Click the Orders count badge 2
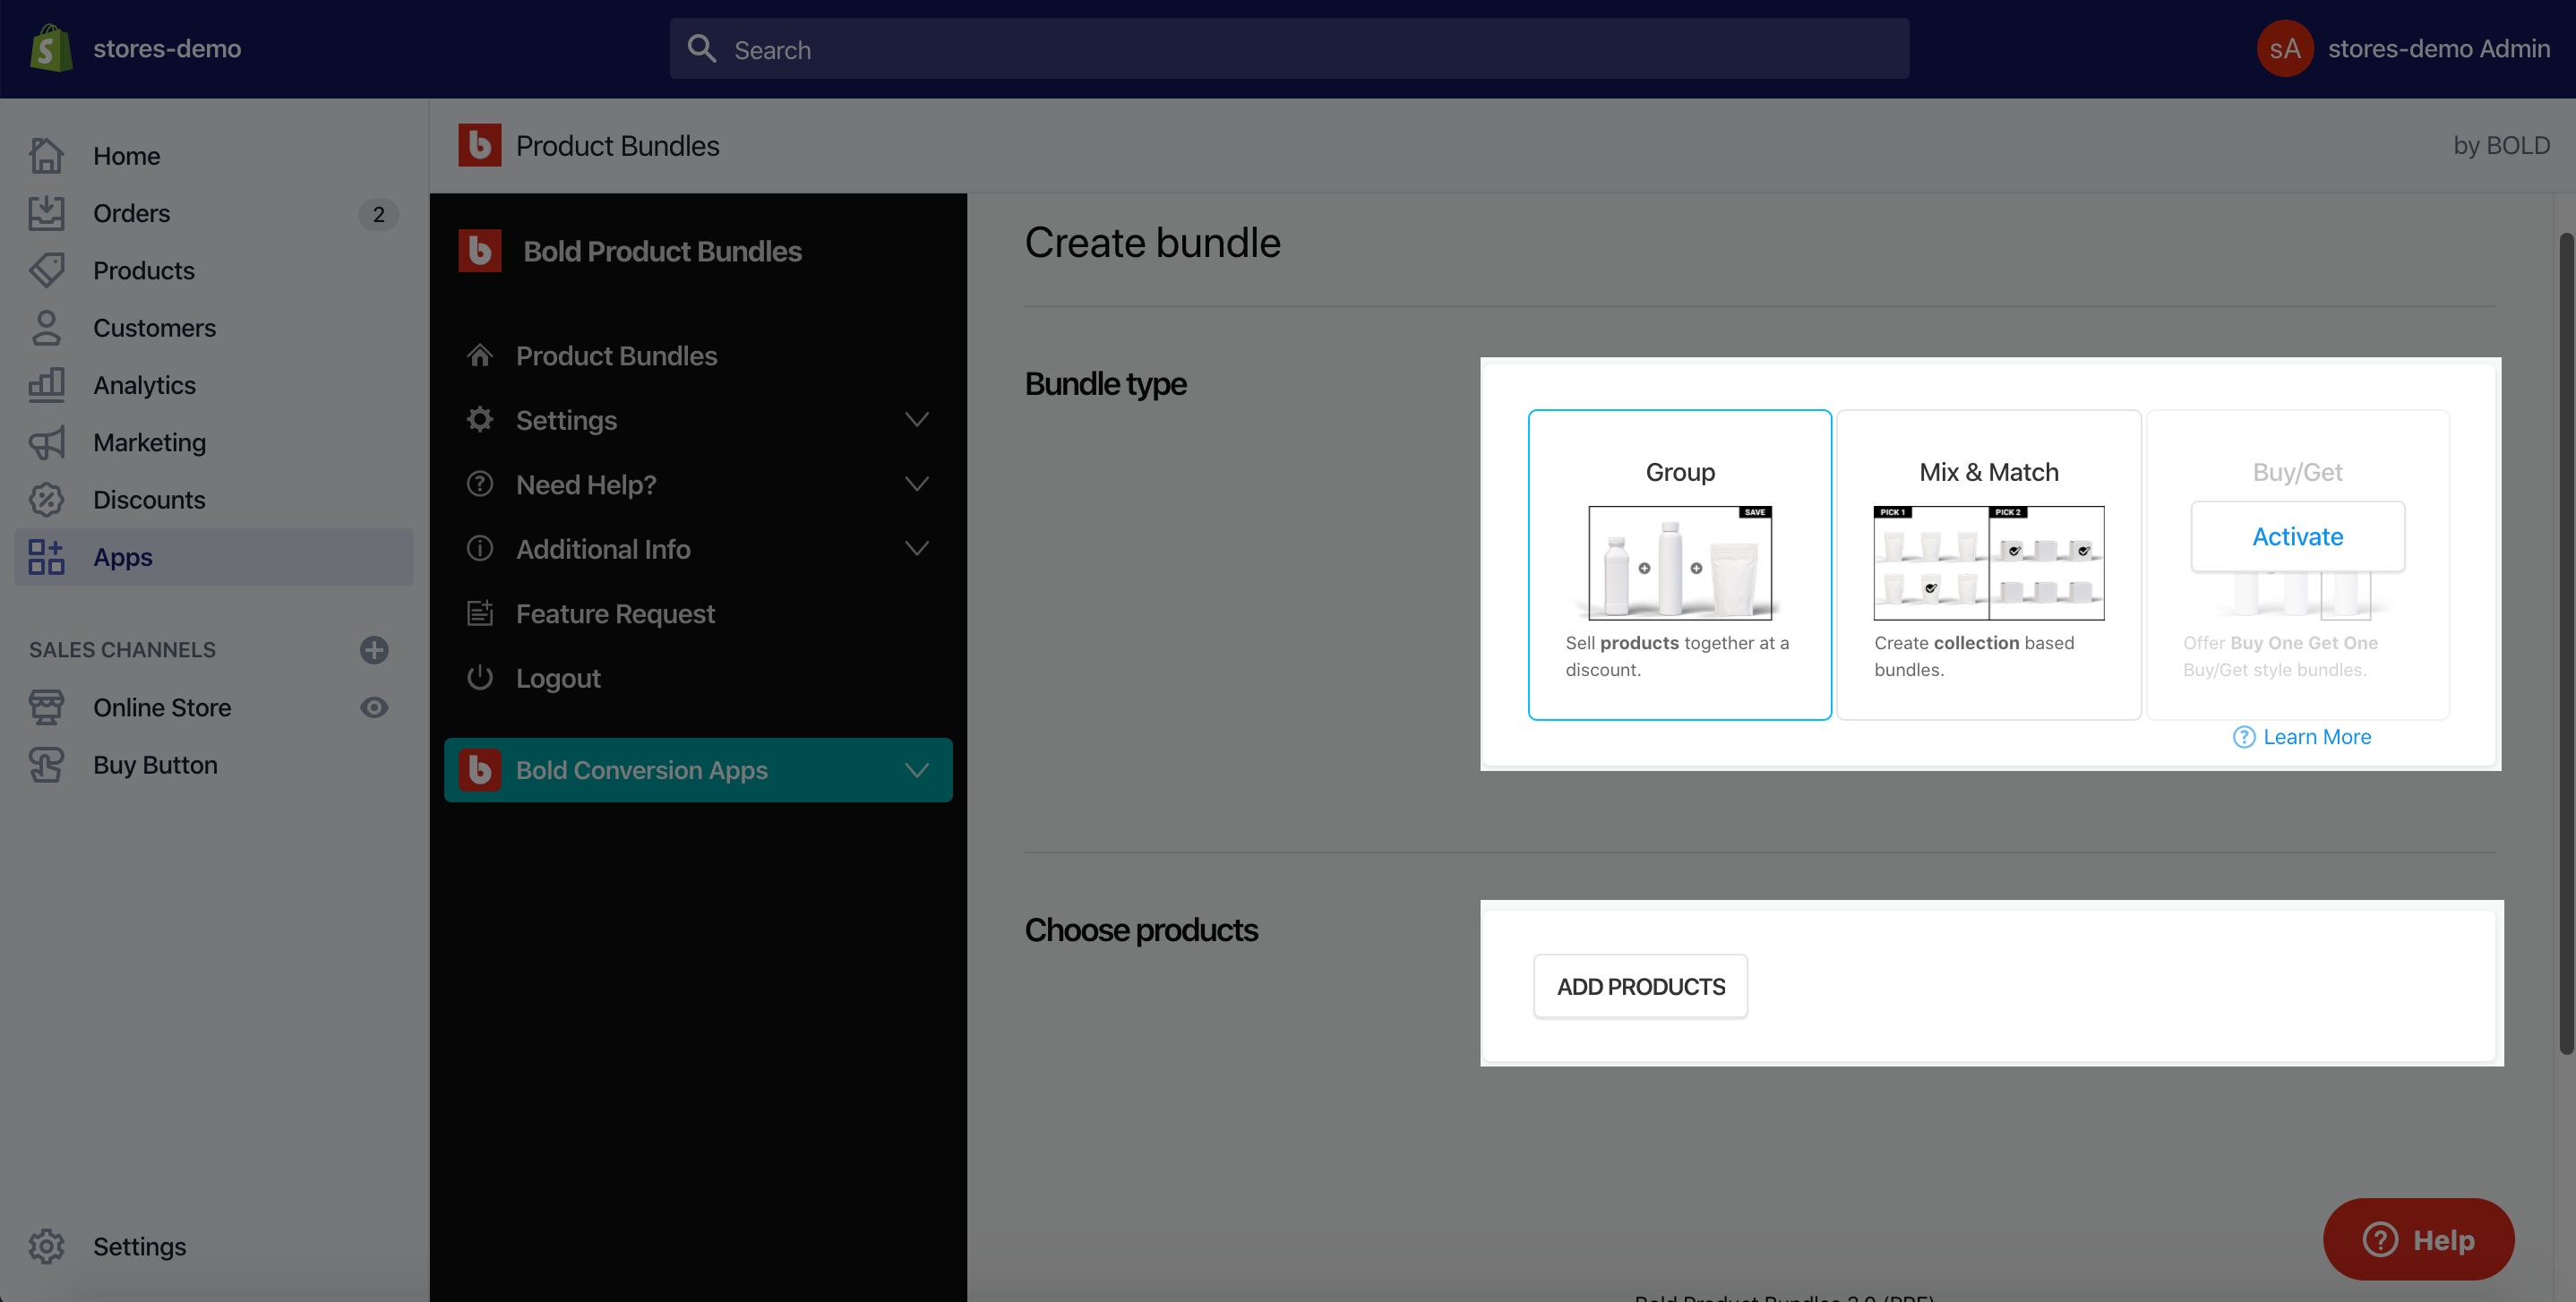Viewport: 2576px width, 1302px height. [x=378, y=214]
